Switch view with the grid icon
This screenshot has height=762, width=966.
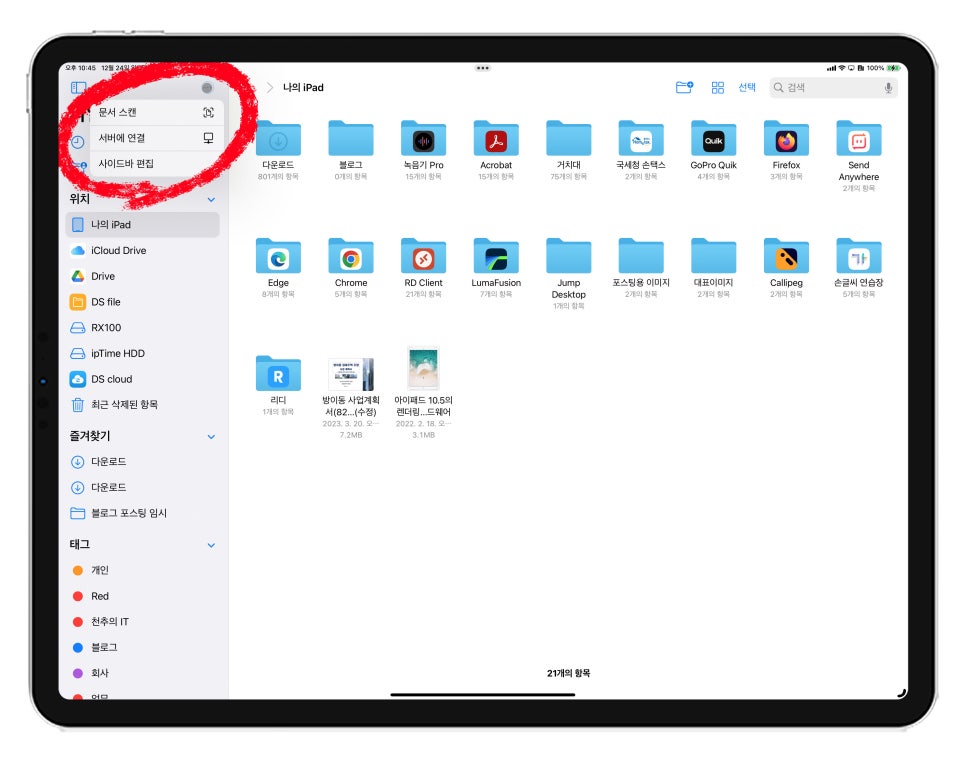pos(717,87)
